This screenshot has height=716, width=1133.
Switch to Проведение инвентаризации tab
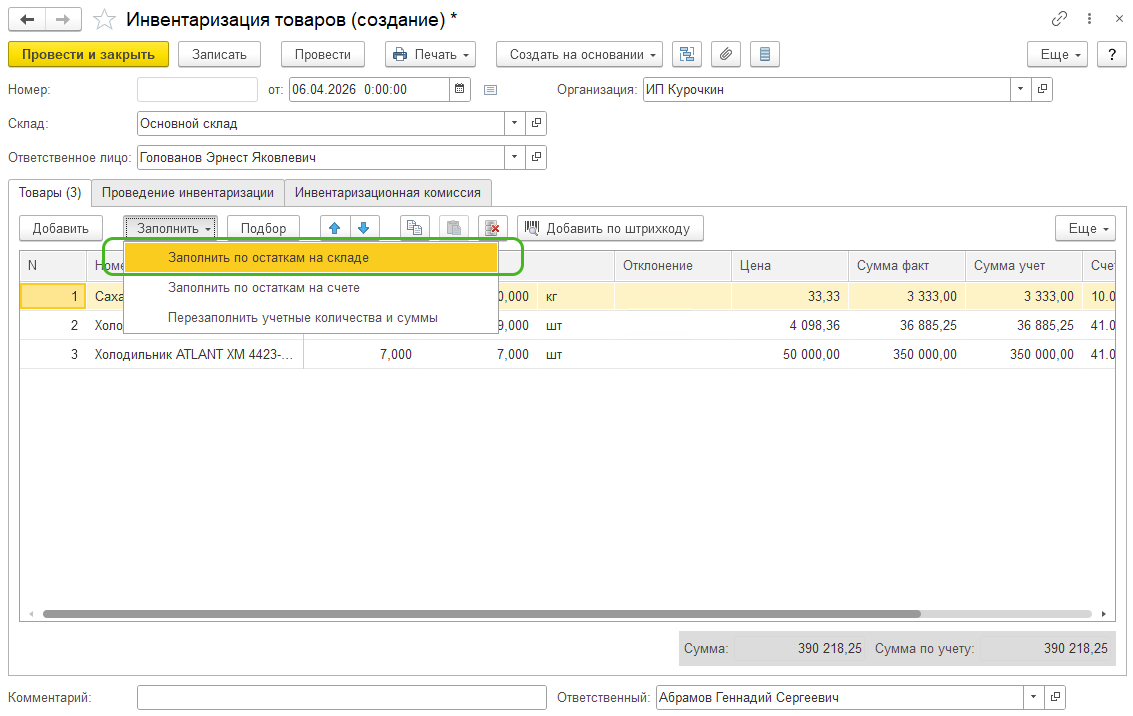coord(187,192)
